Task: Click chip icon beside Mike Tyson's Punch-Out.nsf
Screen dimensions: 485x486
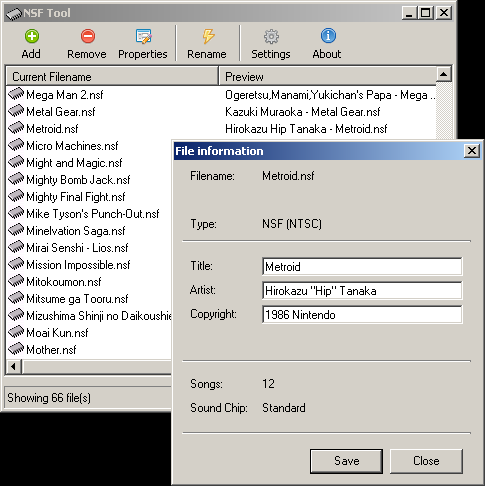Action: coord(16,213)
